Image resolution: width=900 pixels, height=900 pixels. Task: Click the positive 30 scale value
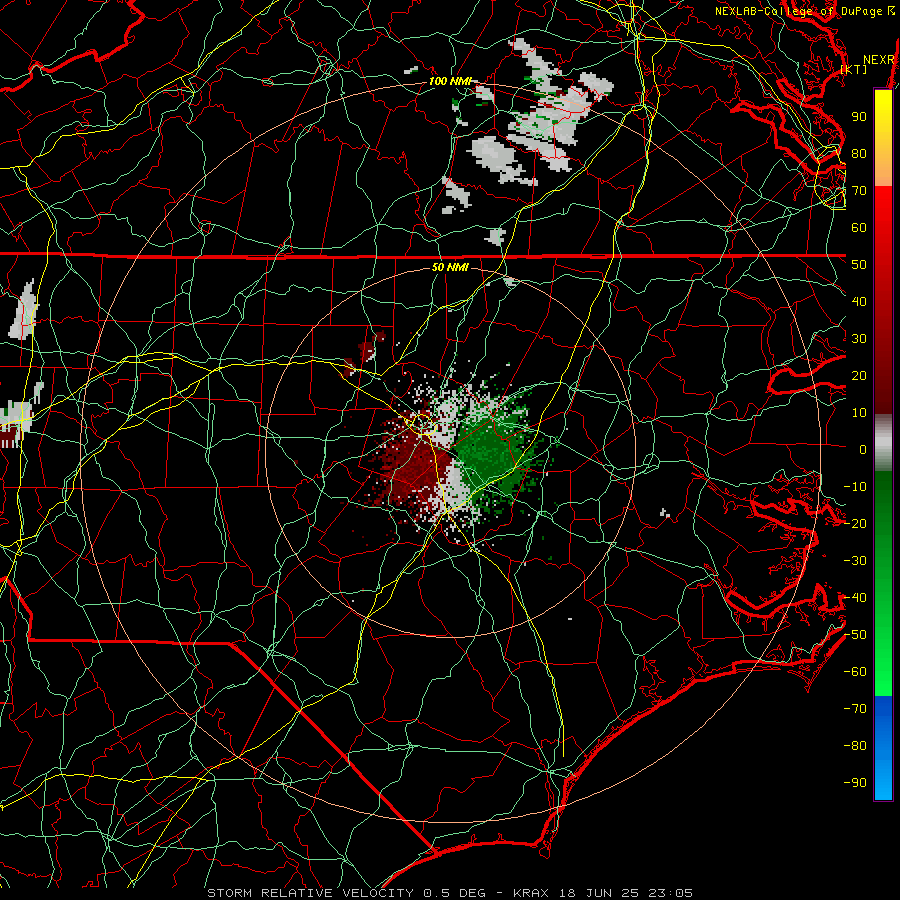click(859, 339)
